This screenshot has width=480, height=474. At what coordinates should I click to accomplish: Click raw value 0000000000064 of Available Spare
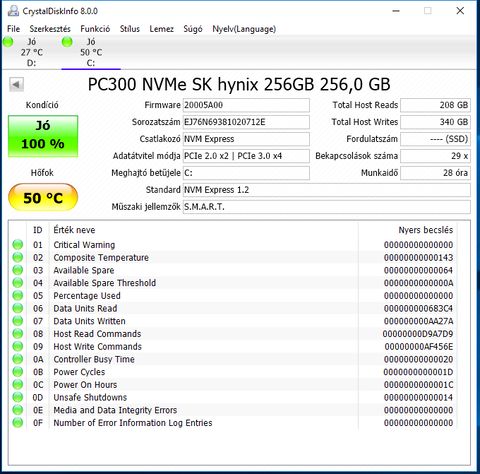[x=418, y=270]
